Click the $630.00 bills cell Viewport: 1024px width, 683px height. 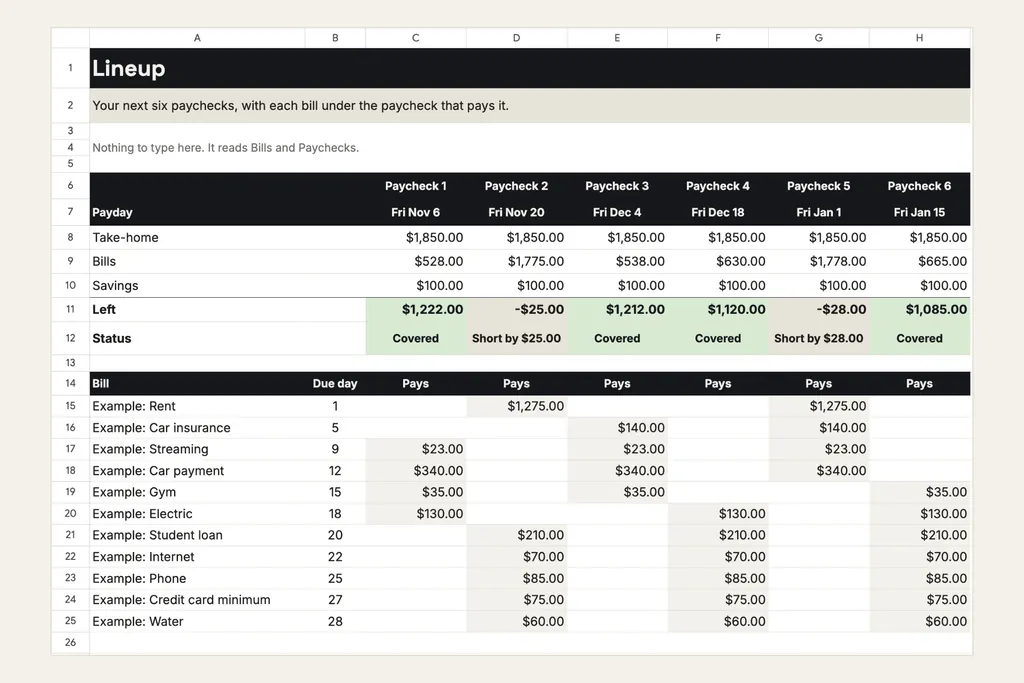718,262
